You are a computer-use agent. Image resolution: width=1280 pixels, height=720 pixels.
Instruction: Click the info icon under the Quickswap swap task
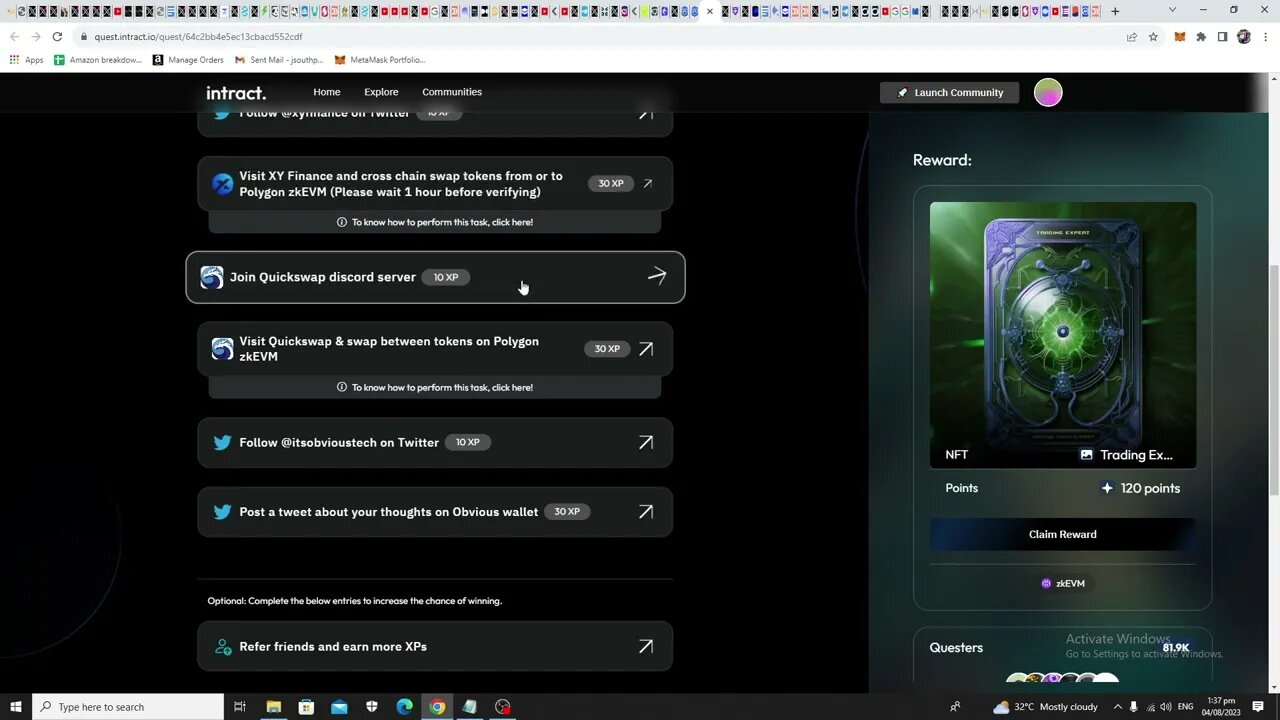(x=342, y=387)
